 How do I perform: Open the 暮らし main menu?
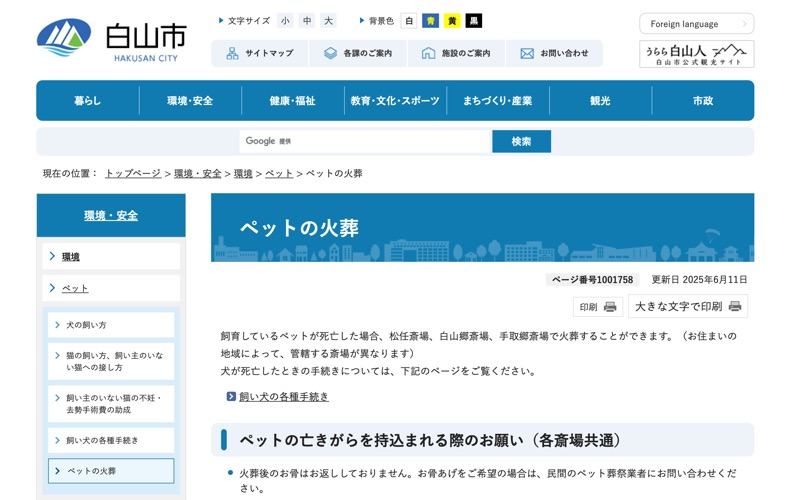(x=88, y=101)
